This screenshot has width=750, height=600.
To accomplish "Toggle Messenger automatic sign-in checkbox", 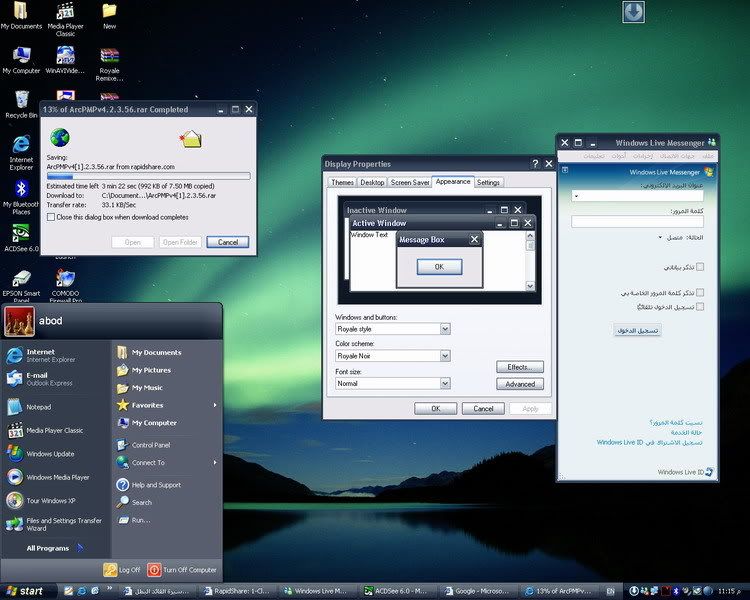I will click(700, 307).
